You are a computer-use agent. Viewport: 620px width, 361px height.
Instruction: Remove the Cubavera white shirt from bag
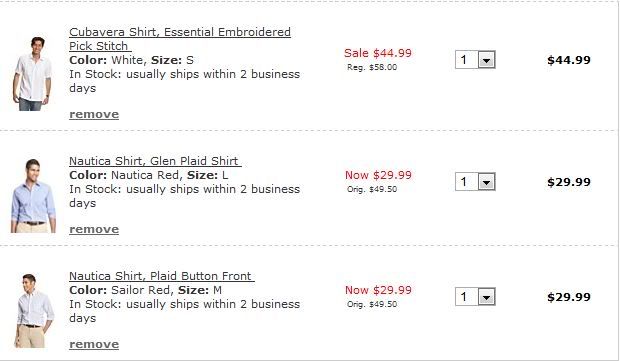pyautogui.click(x=94, y=114)
